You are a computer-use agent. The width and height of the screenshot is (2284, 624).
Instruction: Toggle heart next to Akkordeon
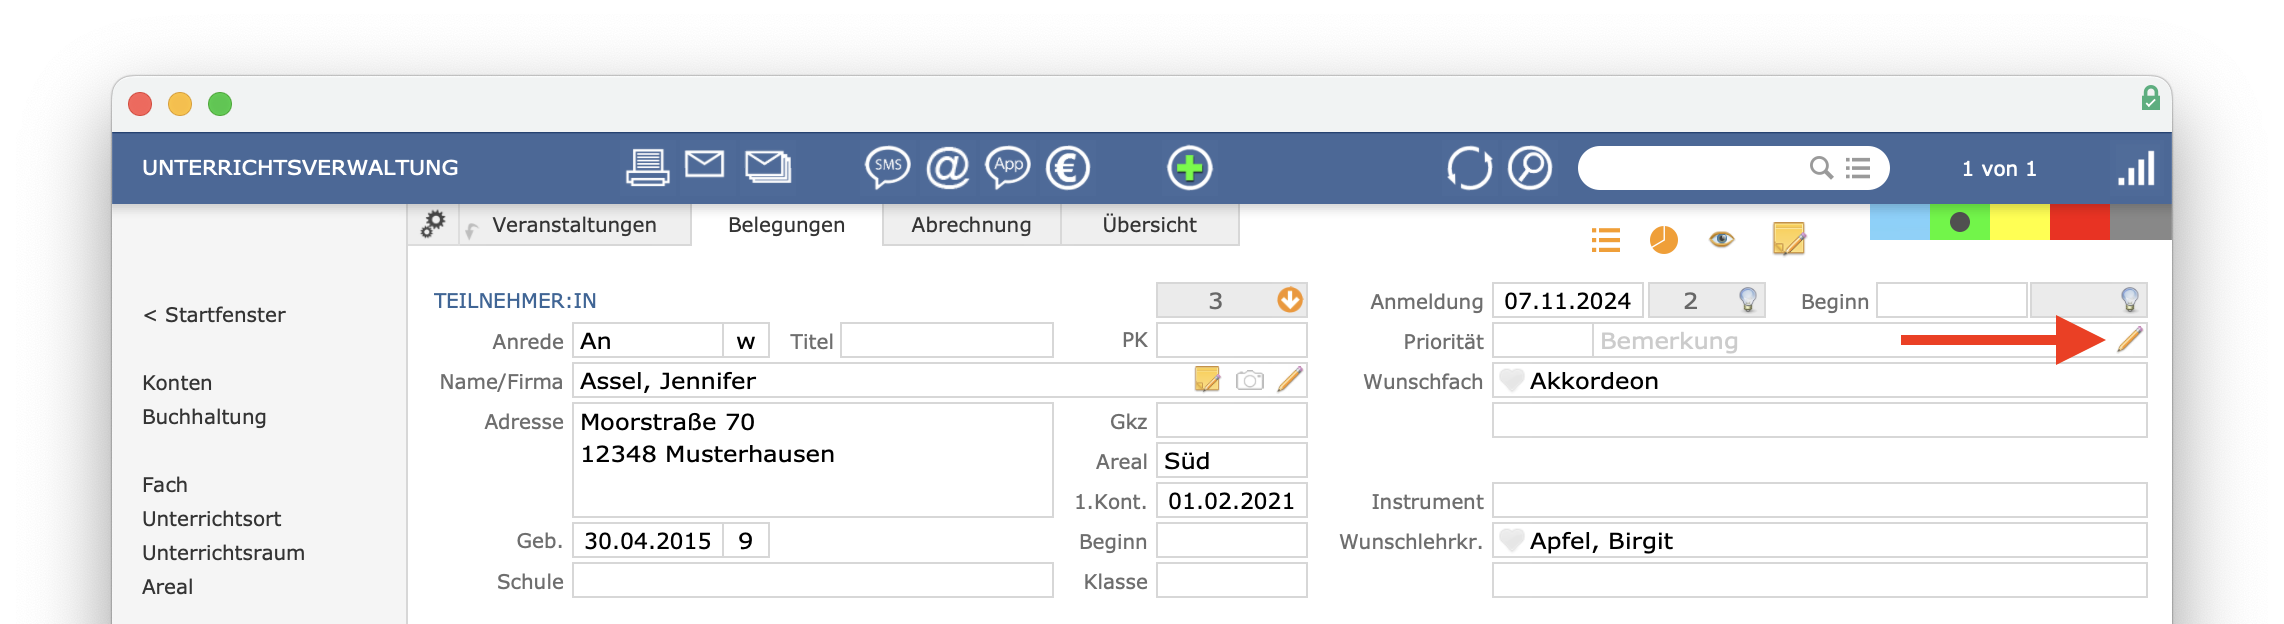pyautogui.click(x=1512, y=380)
